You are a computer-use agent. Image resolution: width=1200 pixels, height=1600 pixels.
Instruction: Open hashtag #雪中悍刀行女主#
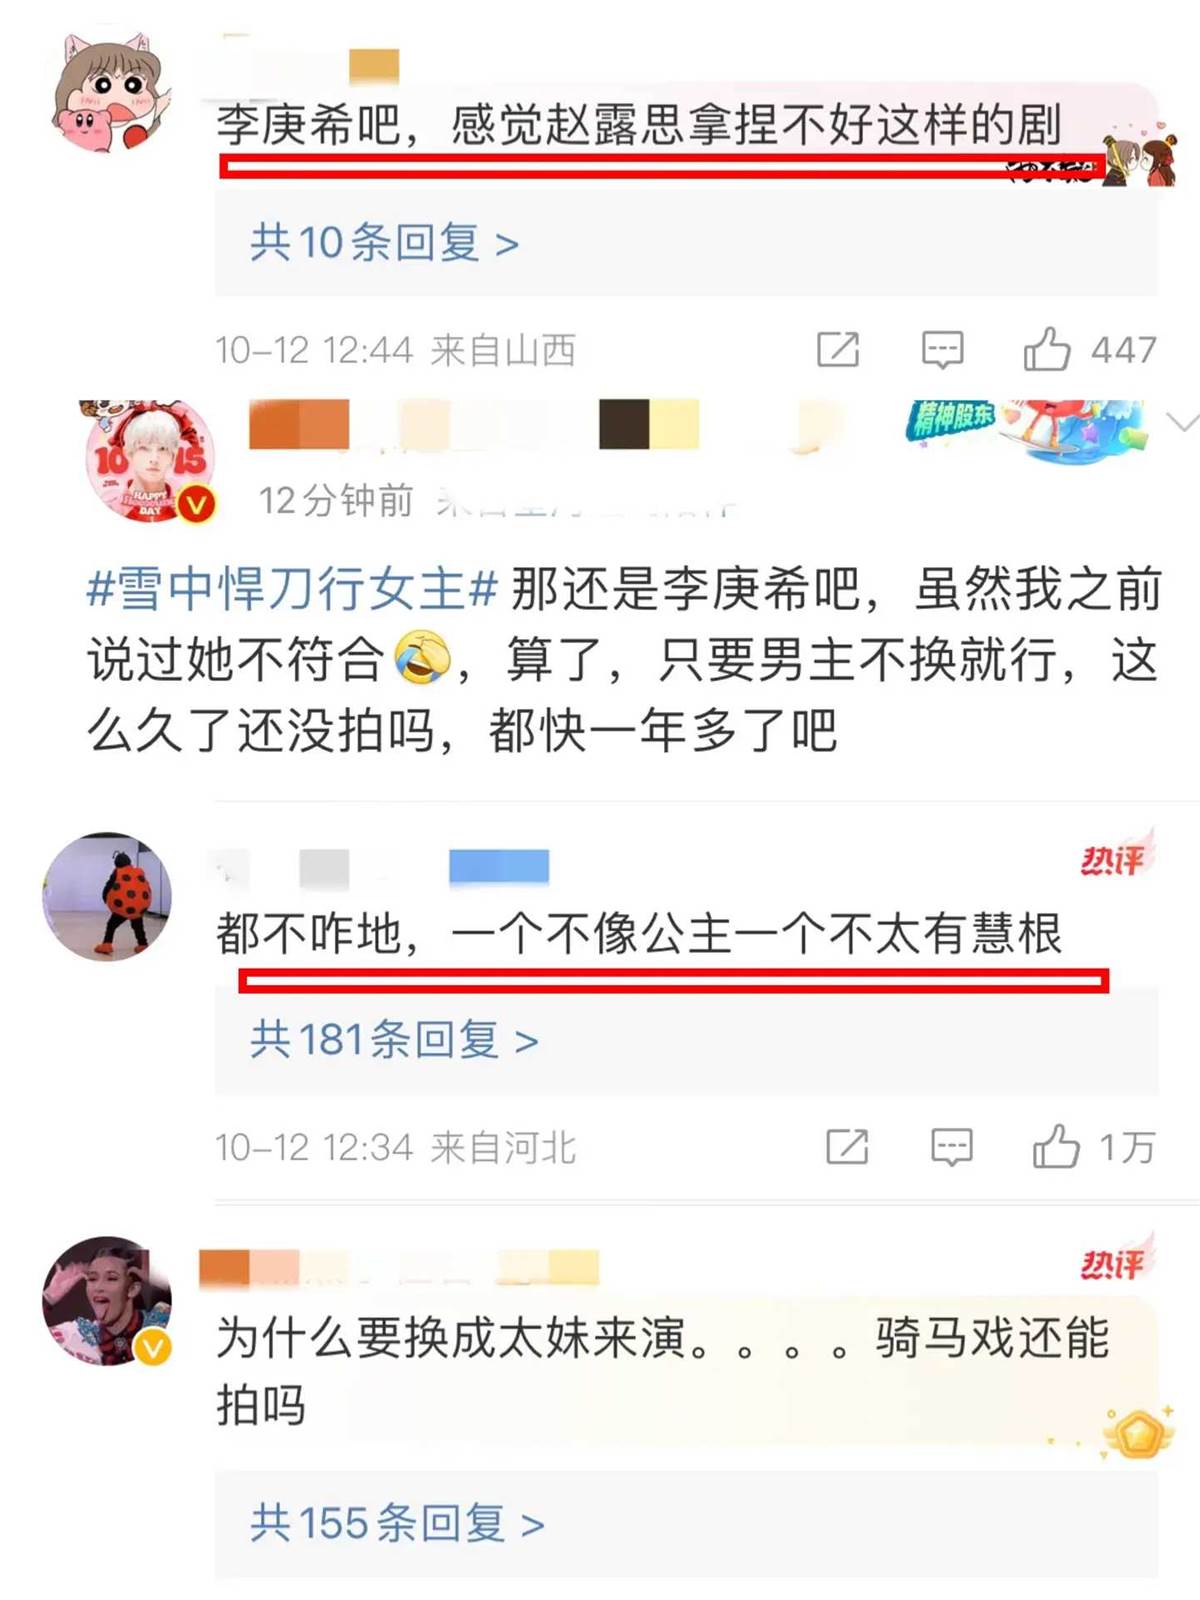(x=292, y=588)
